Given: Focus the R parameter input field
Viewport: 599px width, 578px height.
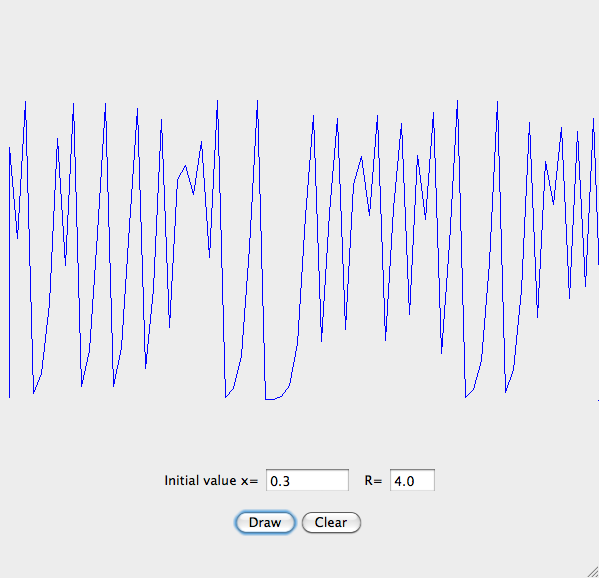Looking at the screenshot, I should [x=412, y=480].
